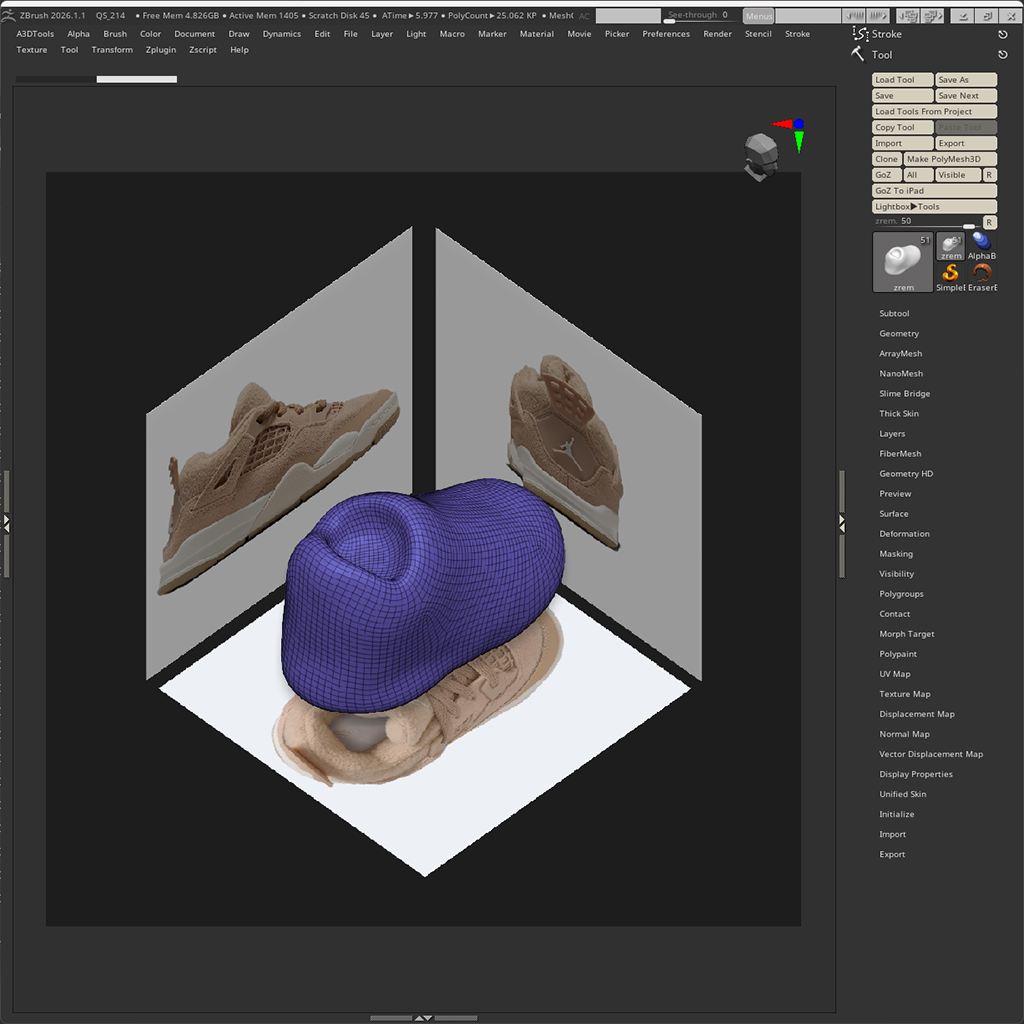
Task: Select the SimpleBrush tool icon
Action: click(x=950, y=277)
